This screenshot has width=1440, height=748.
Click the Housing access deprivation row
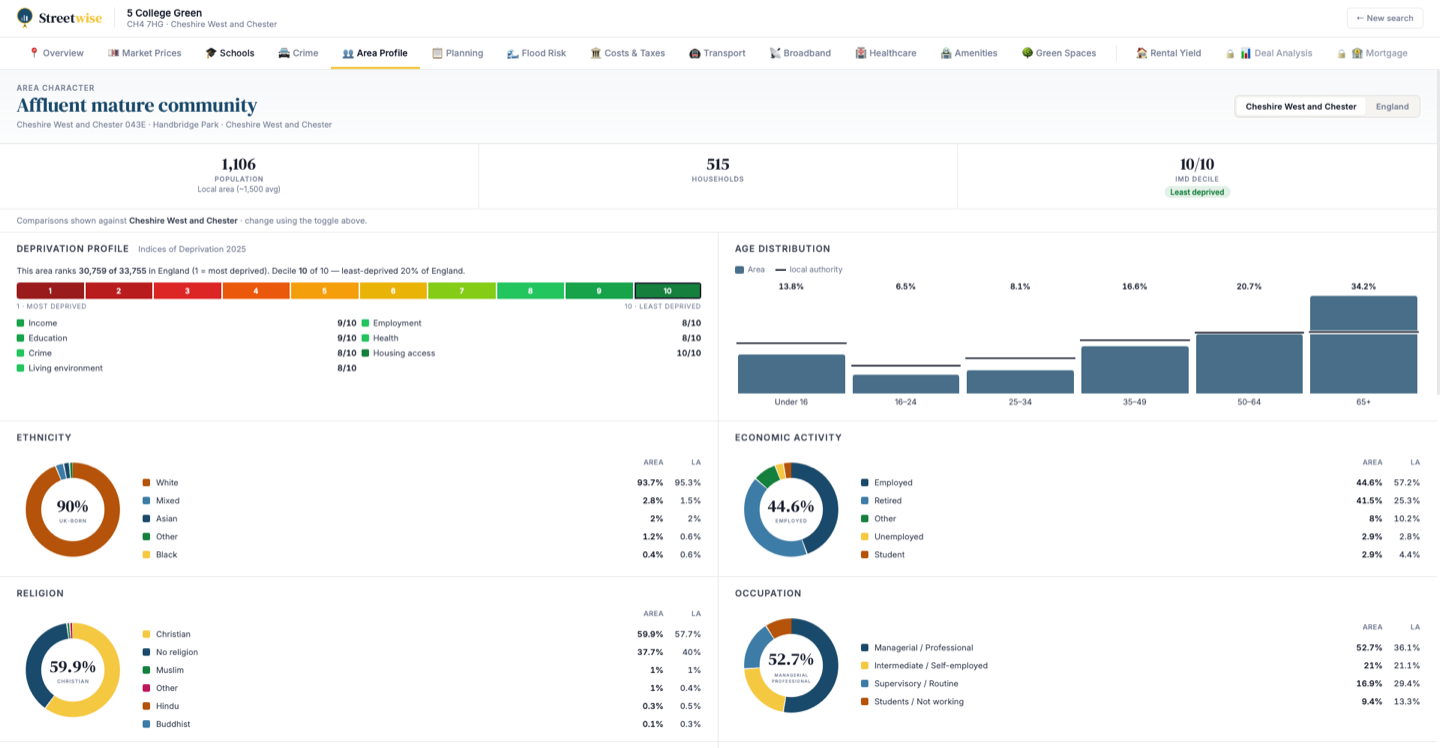click(x=531, y=353)
